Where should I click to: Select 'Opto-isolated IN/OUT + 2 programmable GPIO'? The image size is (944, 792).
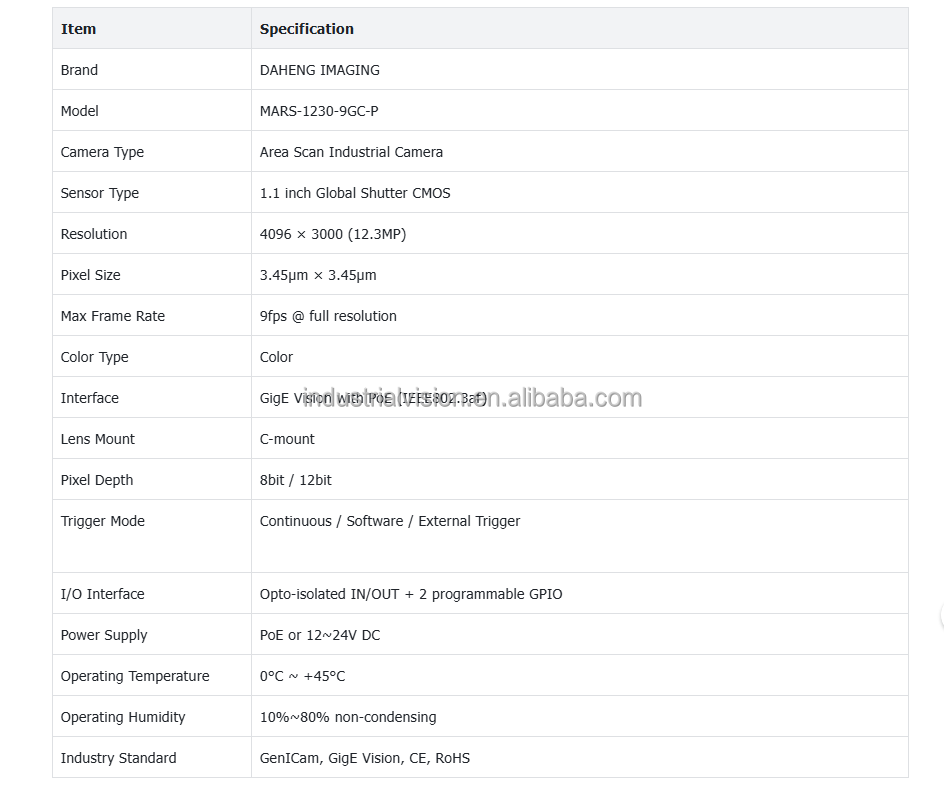pyautogui.click(x=411, y=594)
